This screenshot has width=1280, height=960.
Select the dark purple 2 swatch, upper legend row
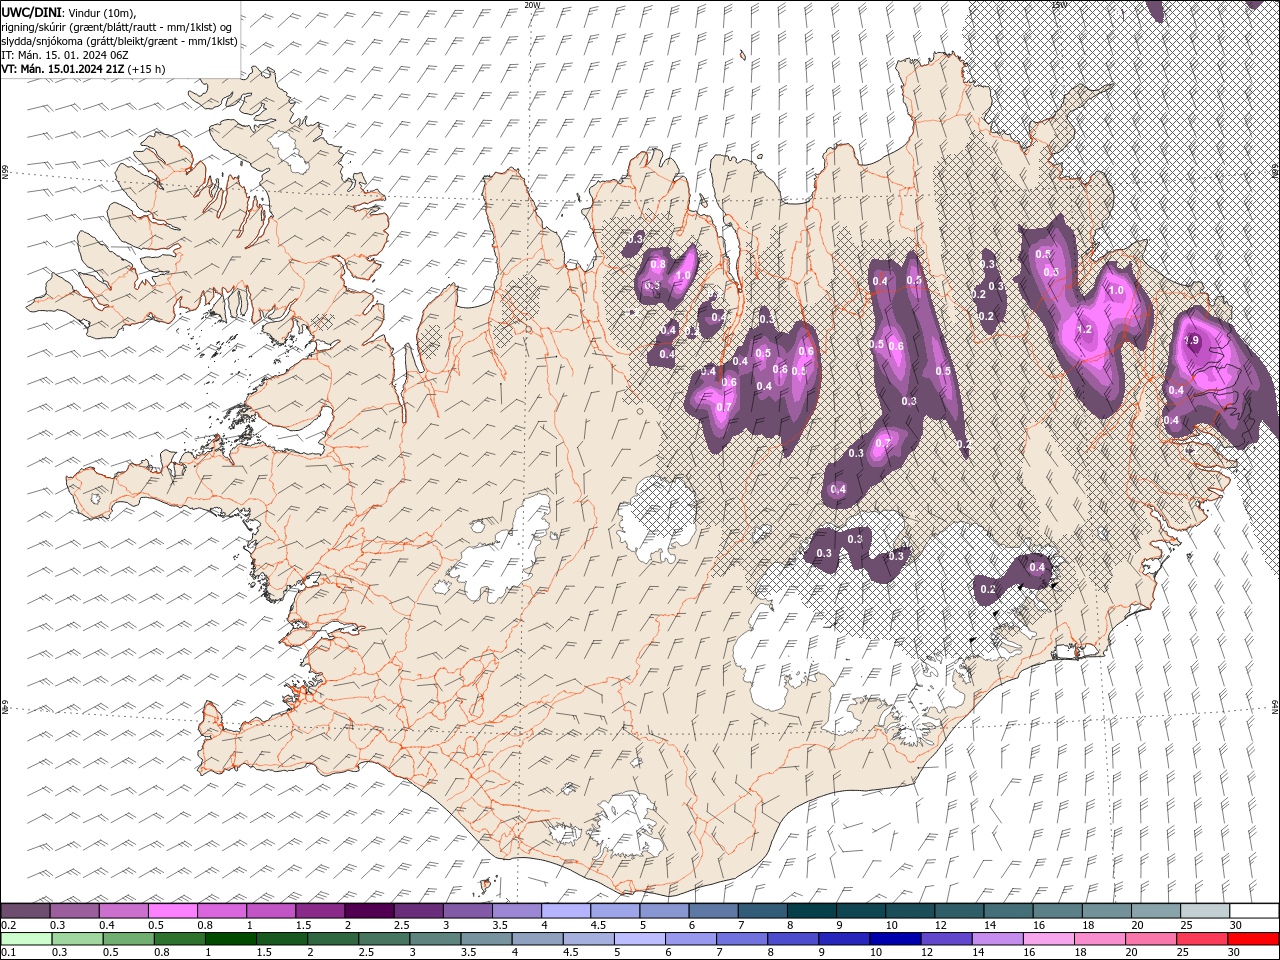pos(370,911)
